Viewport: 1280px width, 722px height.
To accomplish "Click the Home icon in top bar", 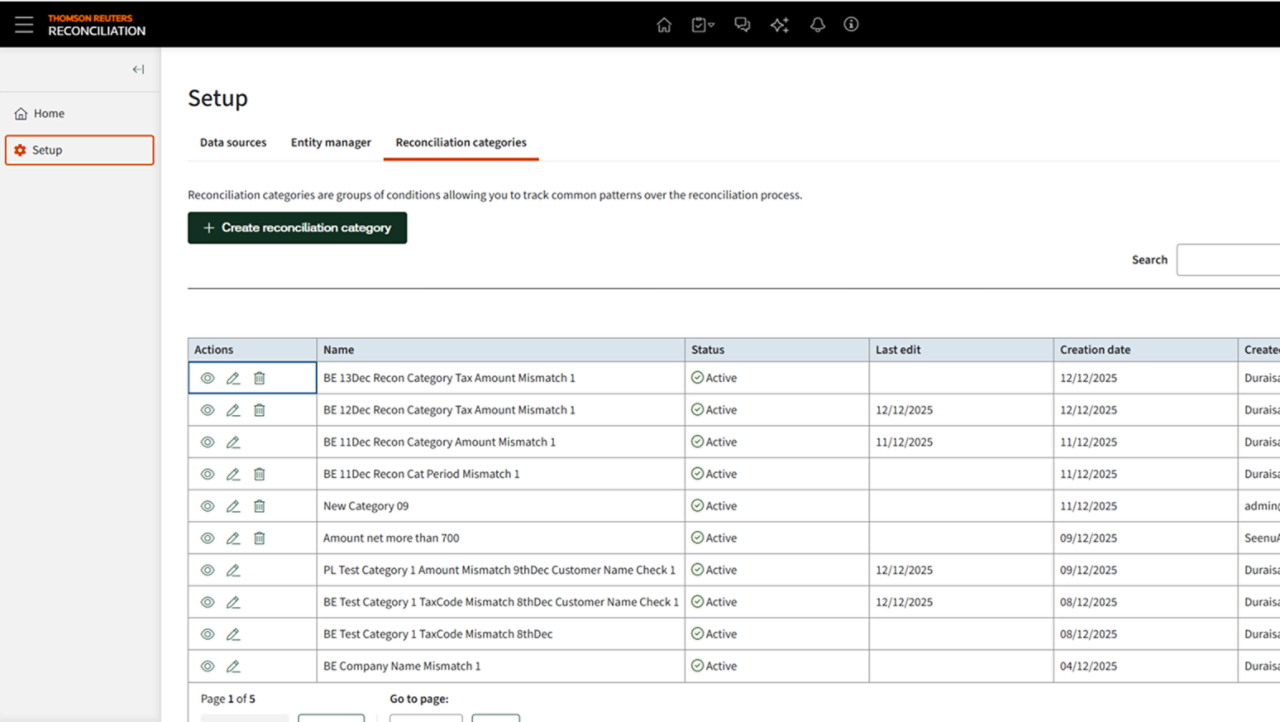I will [x=664, y=25].
